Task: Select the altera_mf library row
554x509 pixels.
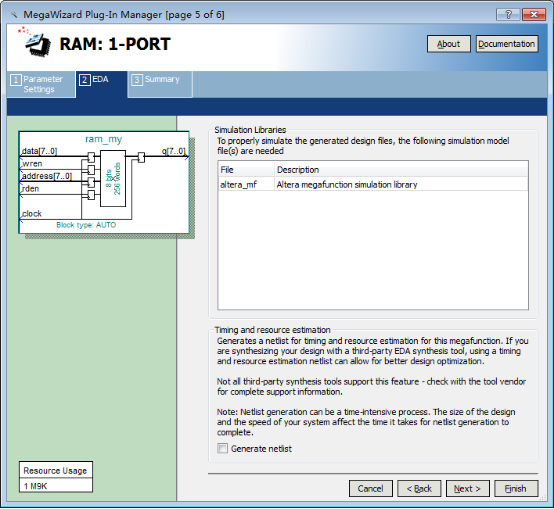Action: [373, 184]
